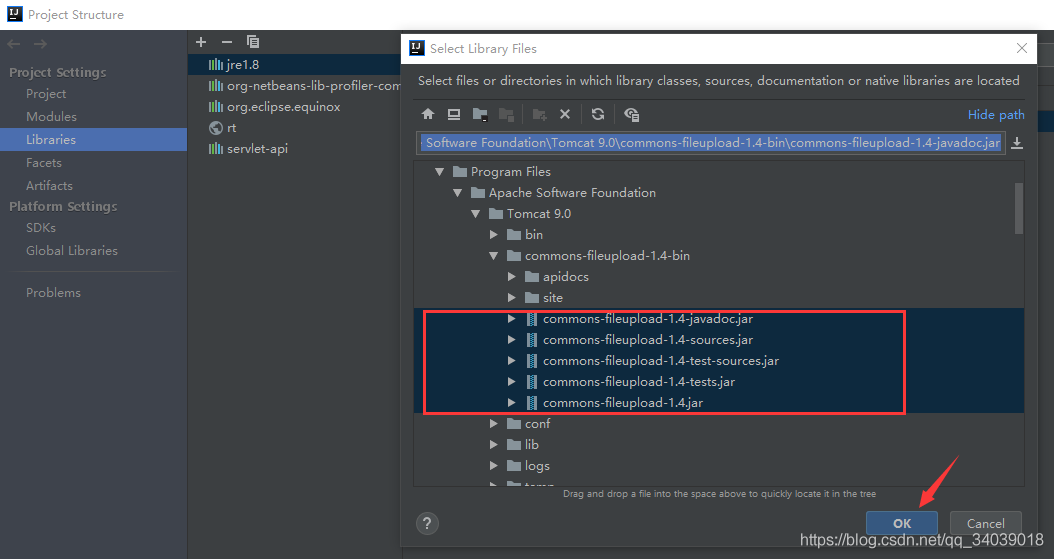
Task: Click the module directory toolbar icon
Action: click(x=506, y=114)
